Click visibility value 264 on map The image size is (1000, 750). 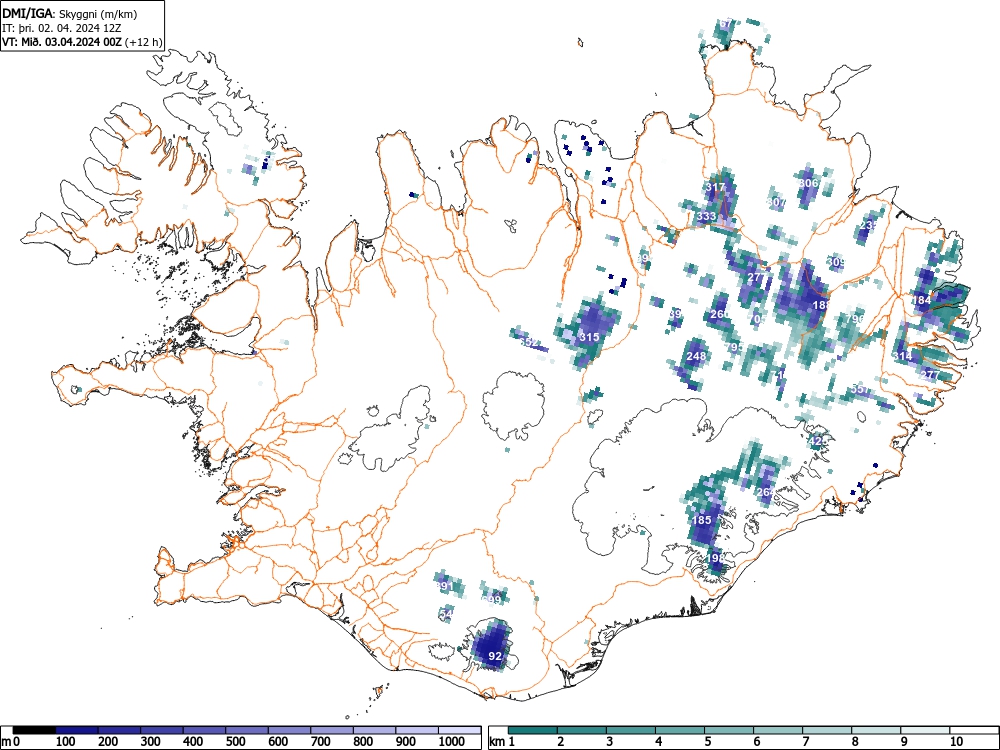tap(765, 492)
